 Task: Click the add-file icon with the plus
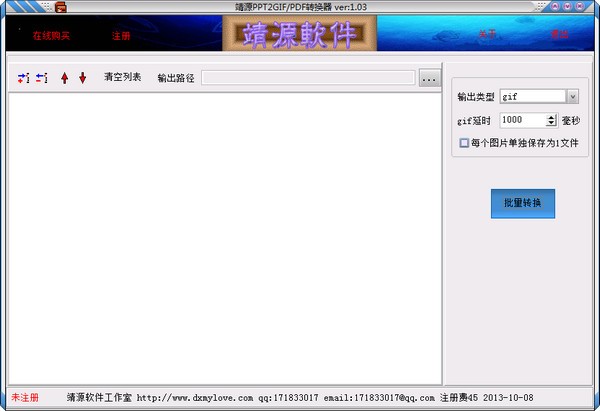(23, 78)
